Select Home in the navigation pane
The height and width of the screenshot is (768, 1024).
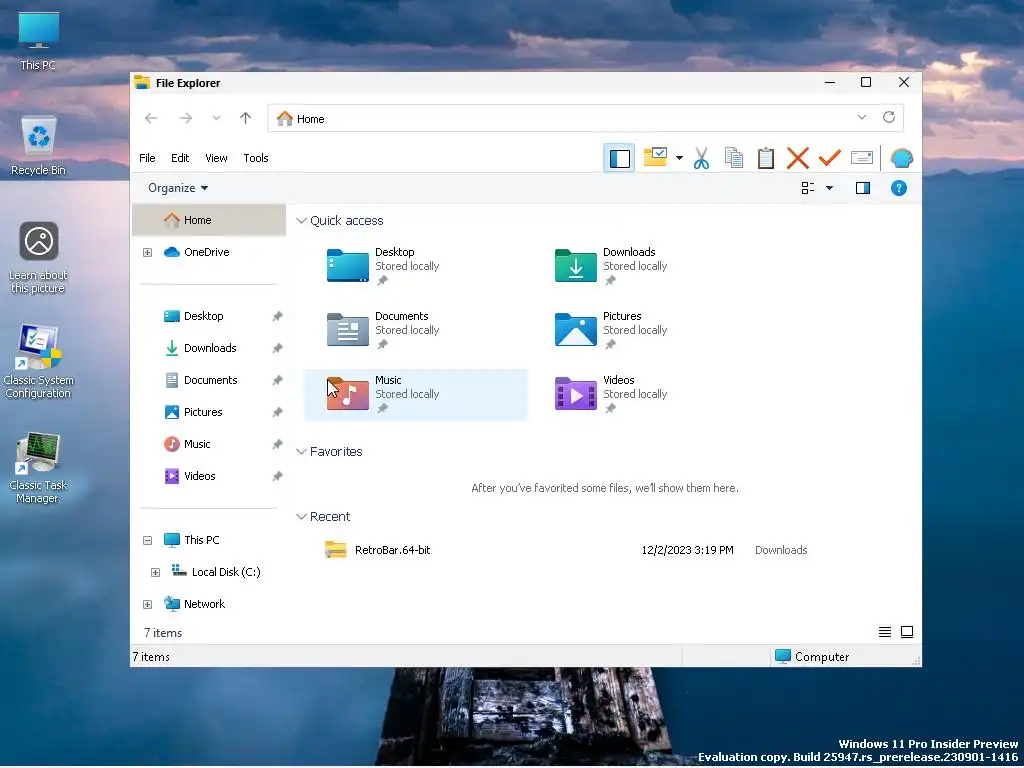pos(209,220)
